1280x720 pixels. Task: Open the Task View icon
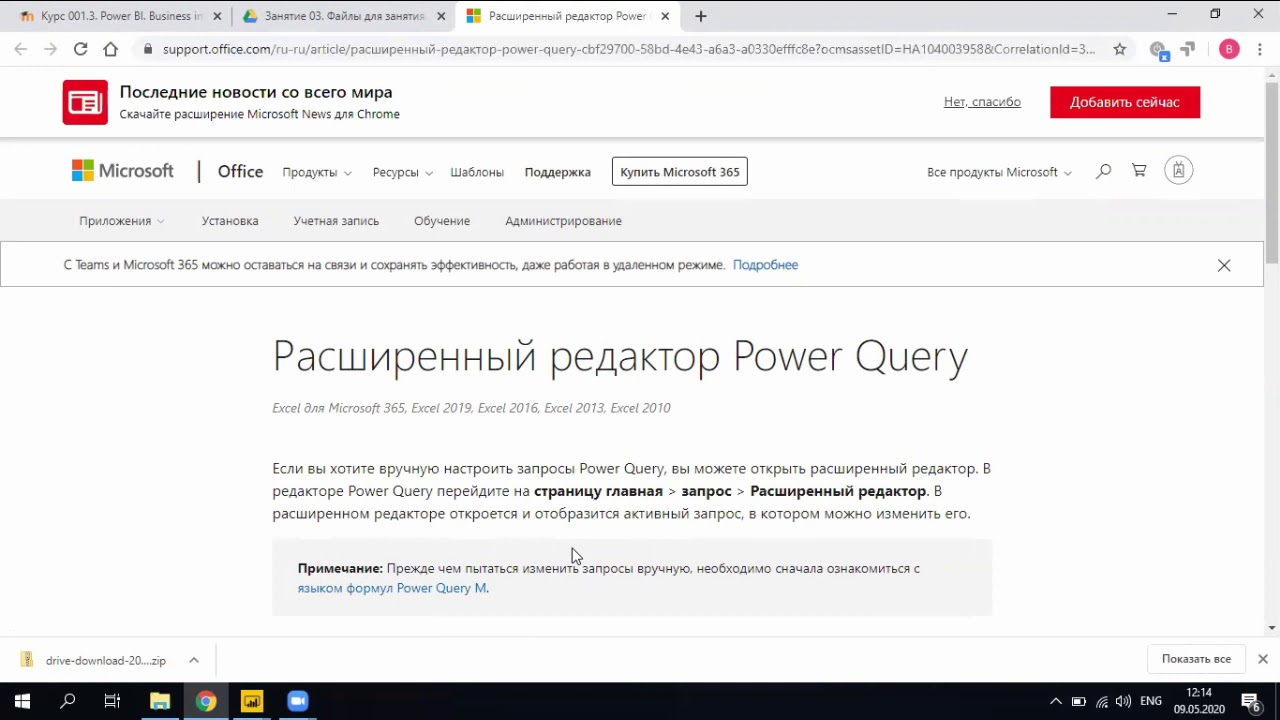click(x=113, y=701)
